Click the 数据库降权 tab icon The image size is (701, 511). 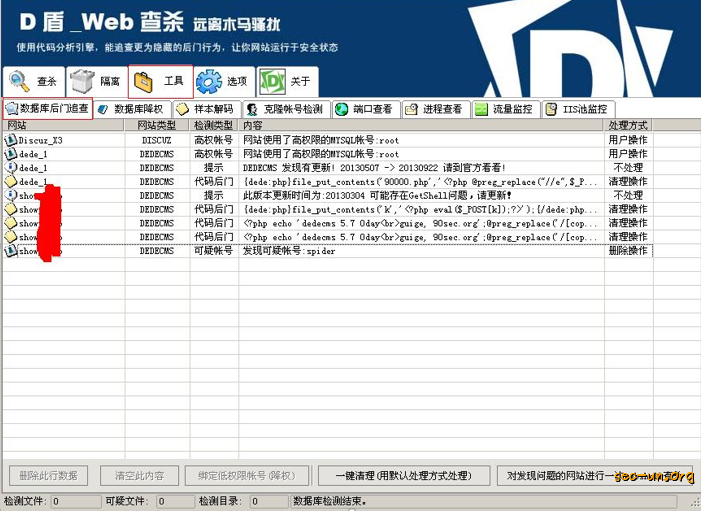[103, 110]
